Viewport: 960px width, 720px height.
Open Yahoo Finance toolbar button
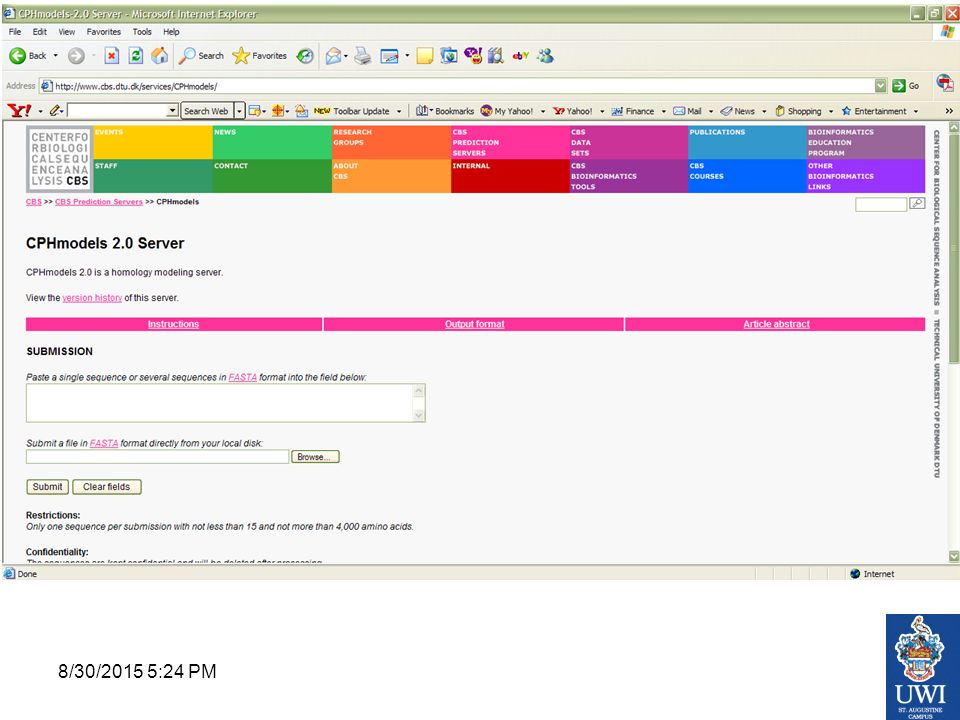tap(633, 111)
